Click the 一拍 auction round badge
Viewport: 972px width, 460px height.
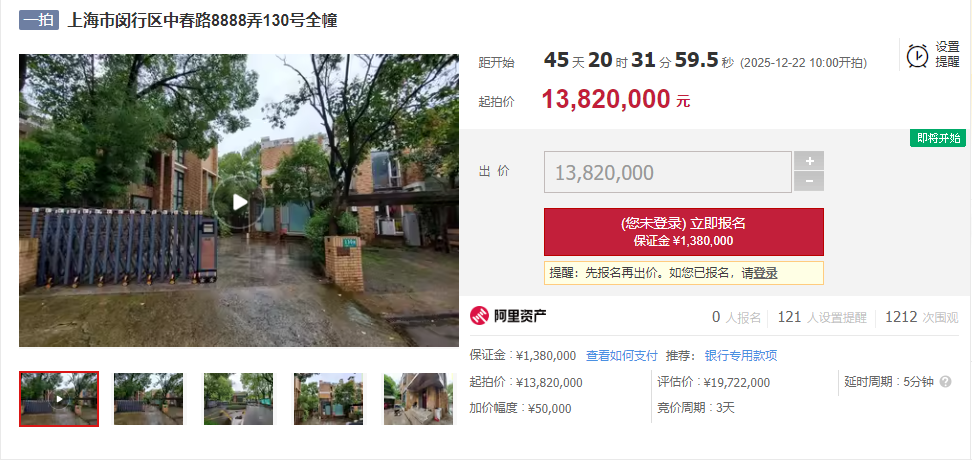(38, 20)
